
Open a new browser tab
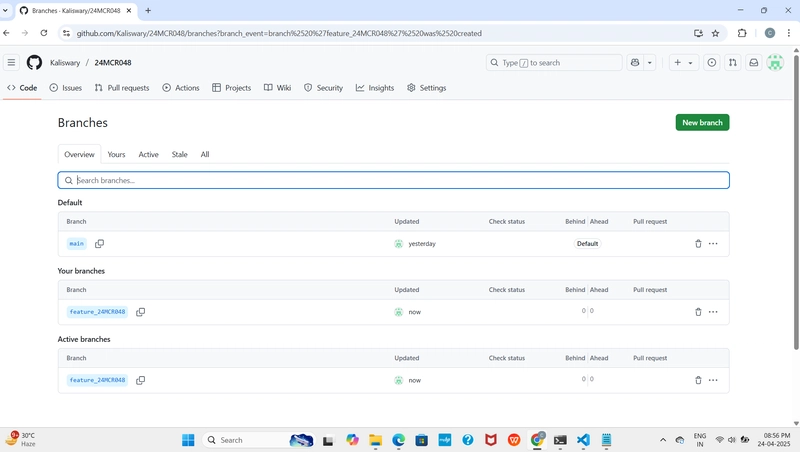point(148,10)
